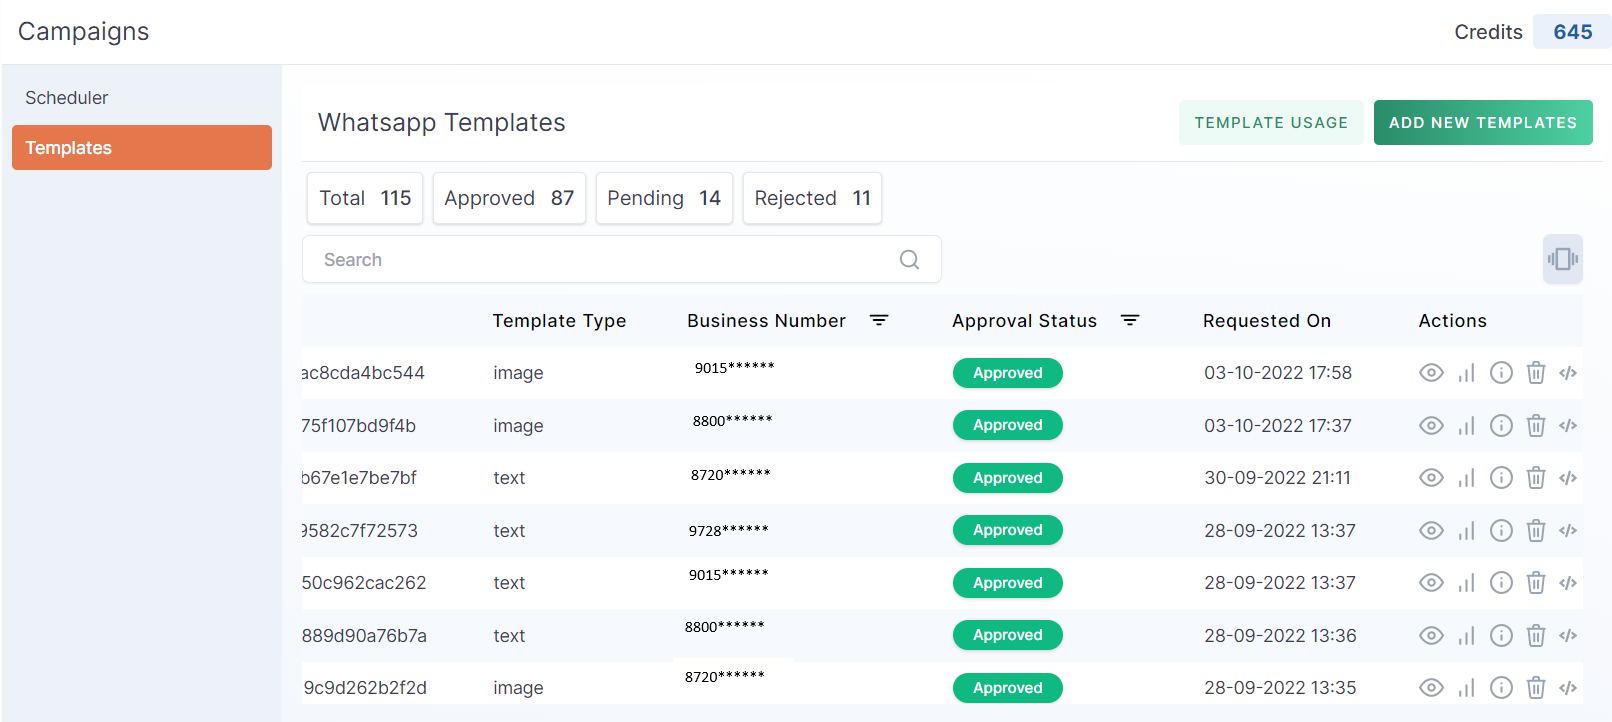The height and width of the screenshot is (722, 1612).
Task: Show info for 50c962cac262 row
Action: click(1501, 583)
